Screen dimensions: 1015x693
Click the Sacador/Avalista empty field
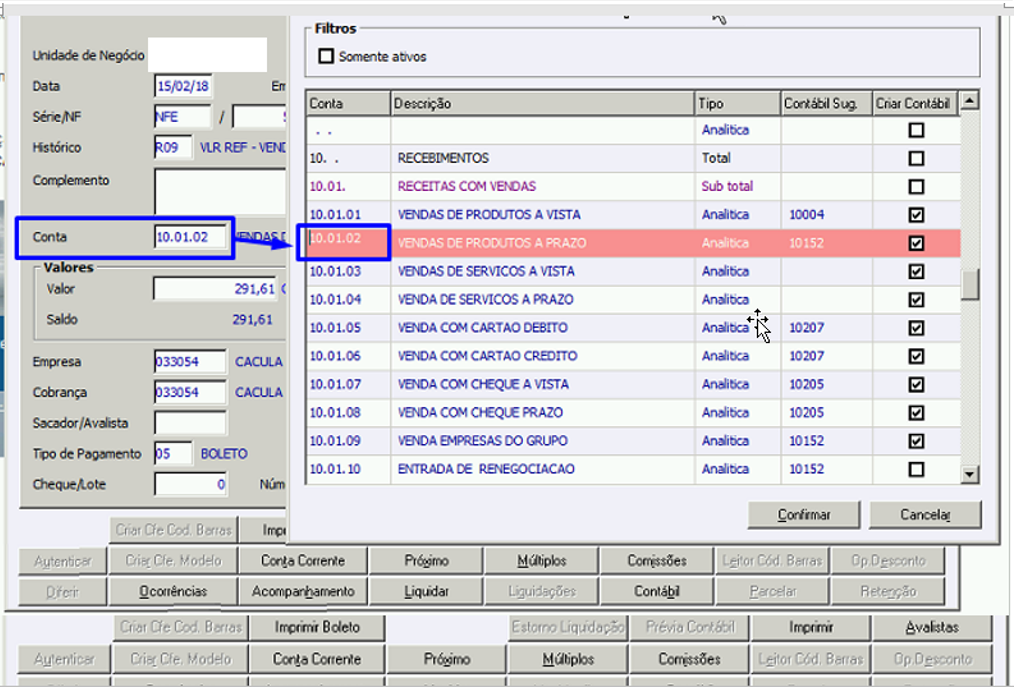coord(190,423)
